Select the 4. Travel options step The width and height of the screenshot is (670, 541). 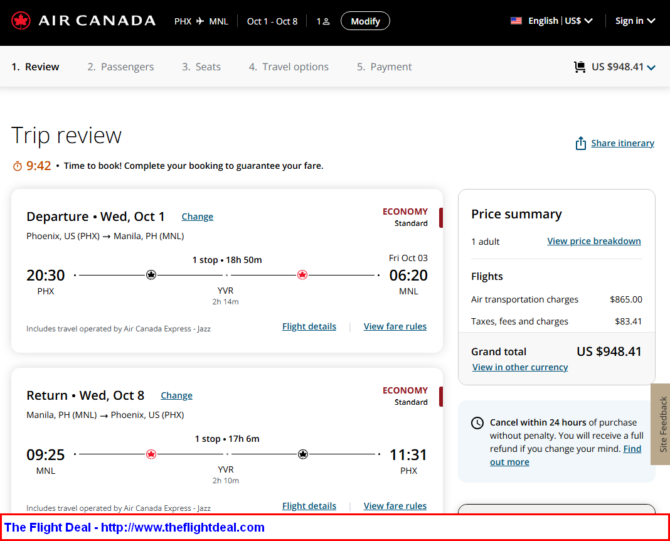click(289, 67)
